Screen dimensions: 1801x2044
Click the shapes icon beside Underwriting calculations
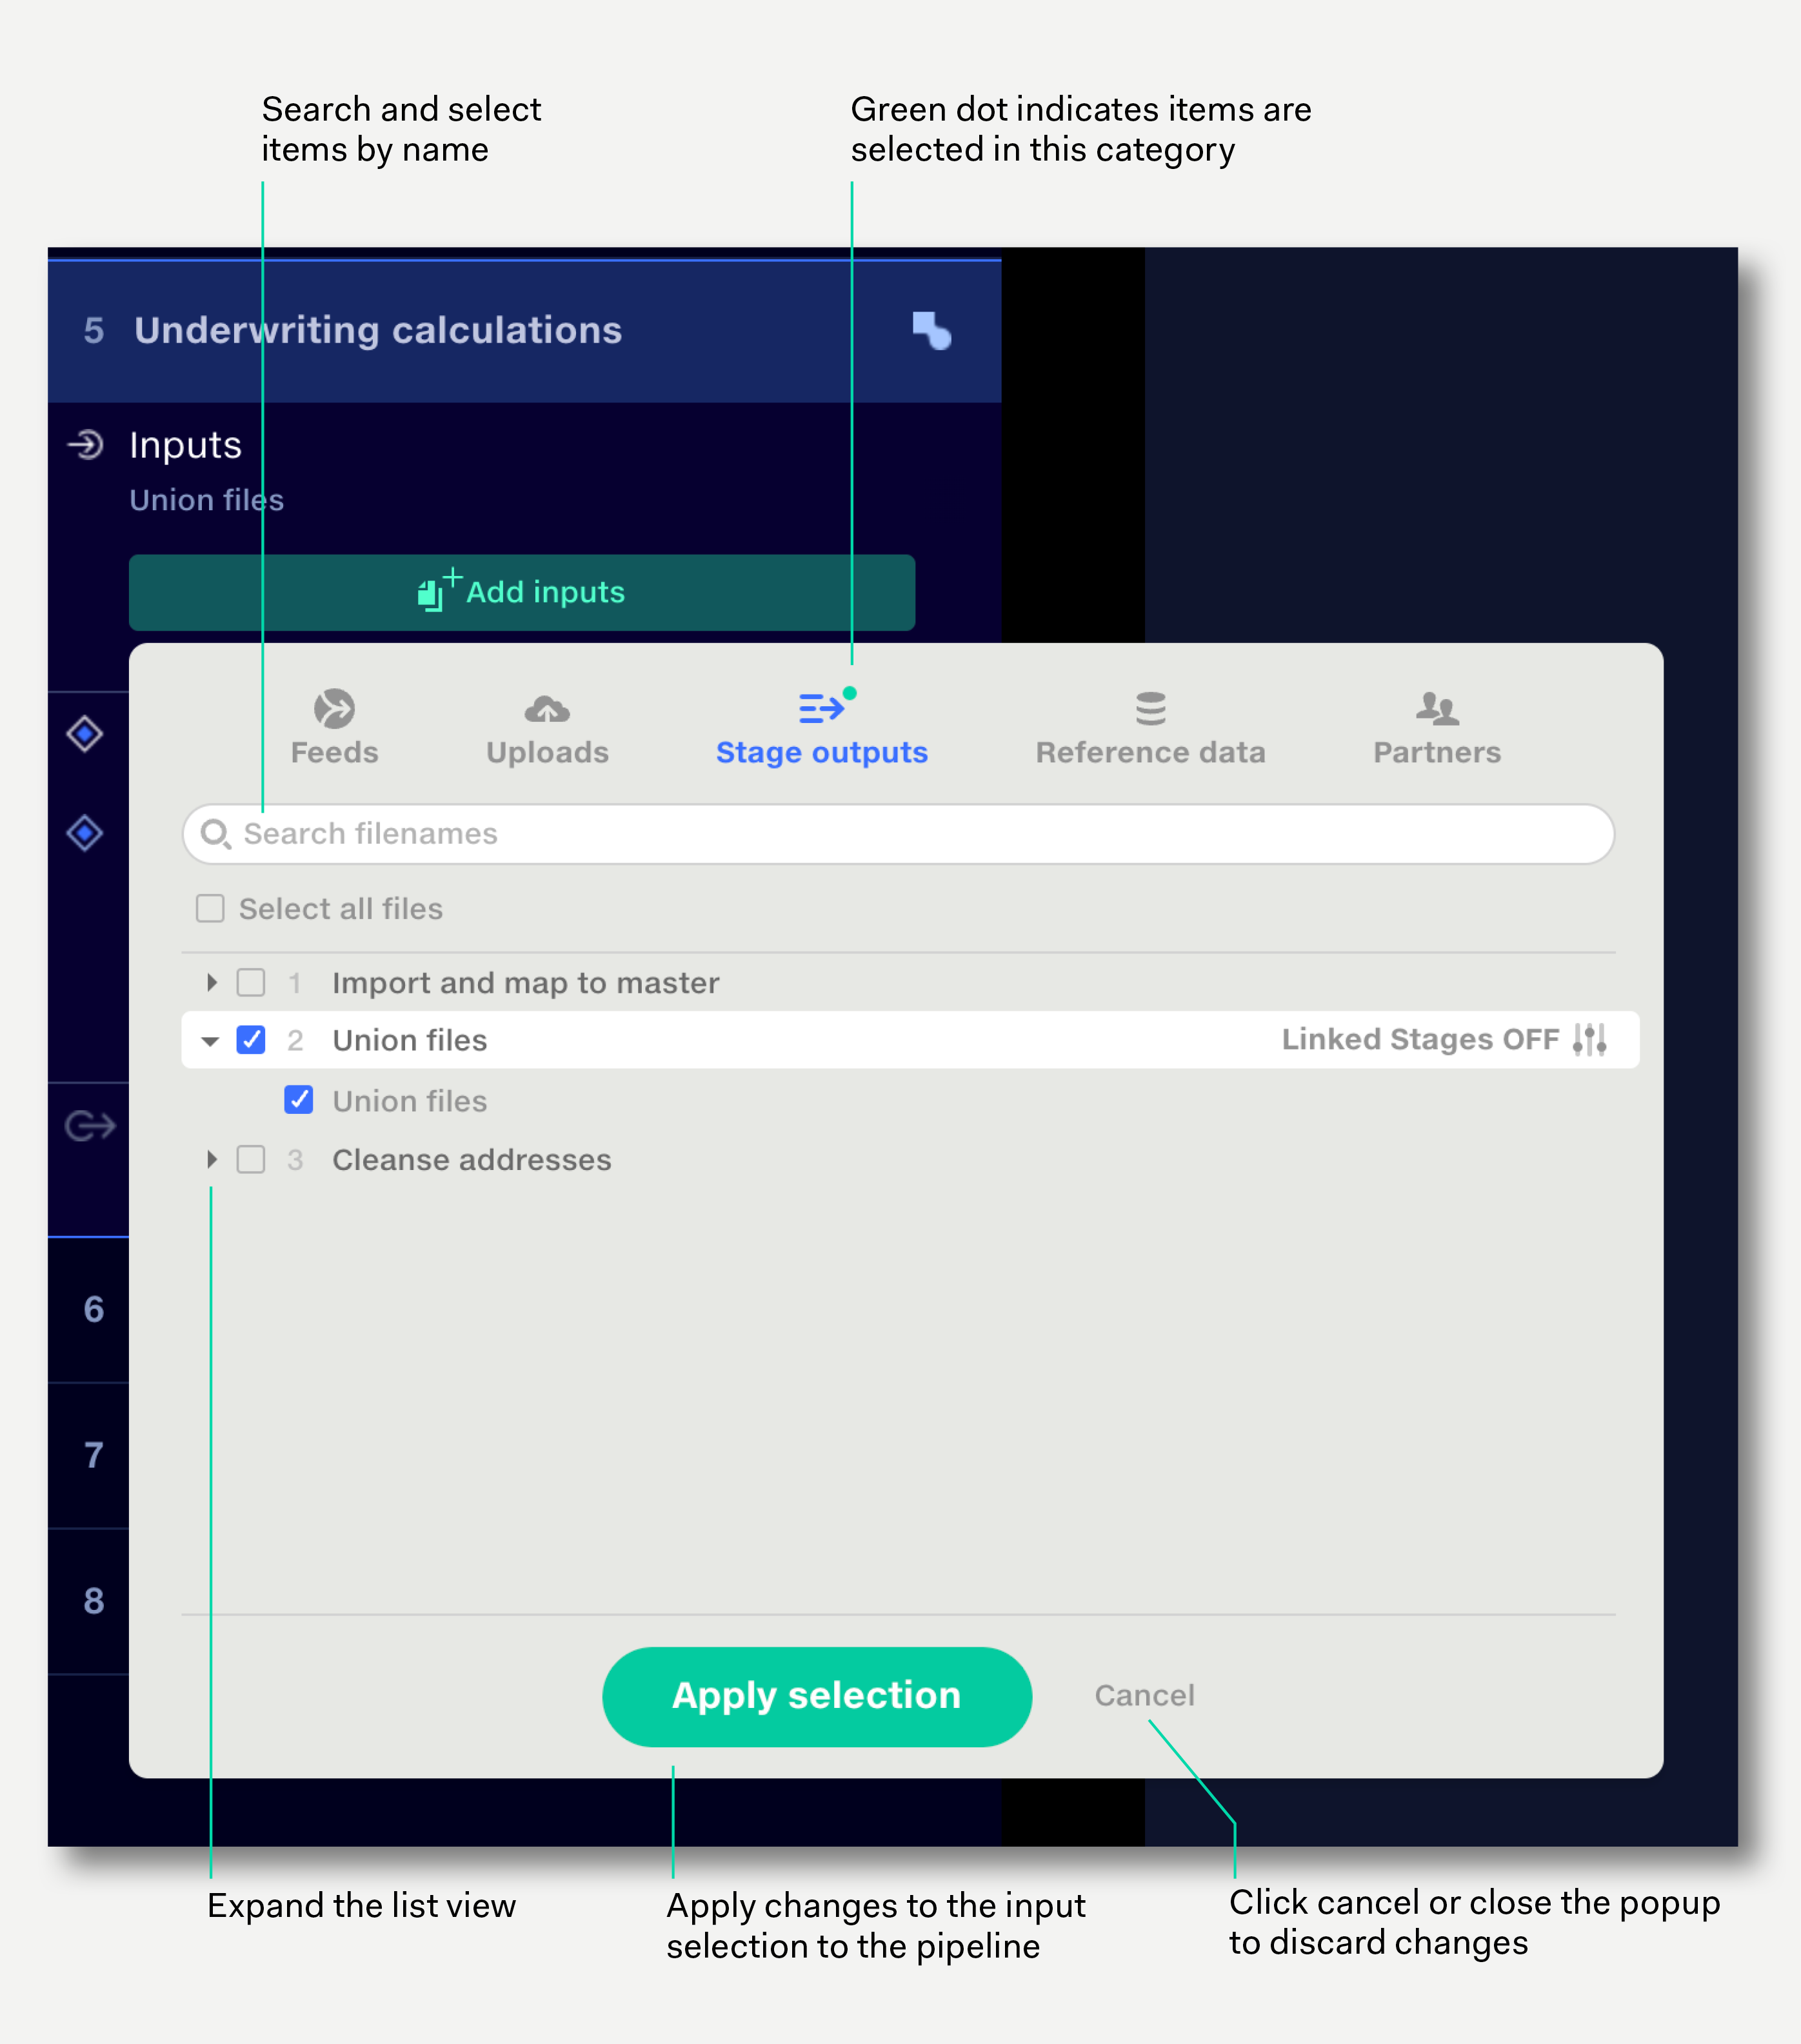coord(931,330)
